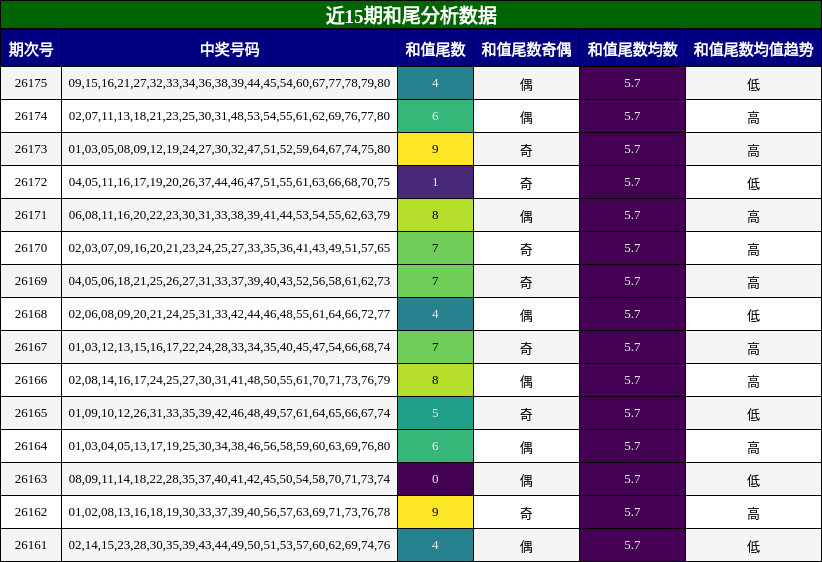Select issue number 26173
The width and height of the screenshot is (822, 562).
31,149
